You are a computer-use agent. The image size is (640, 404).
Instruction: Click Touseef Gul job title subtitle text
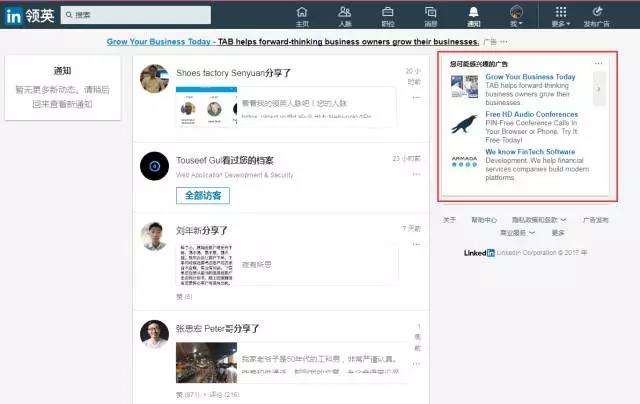click(235, 175)
